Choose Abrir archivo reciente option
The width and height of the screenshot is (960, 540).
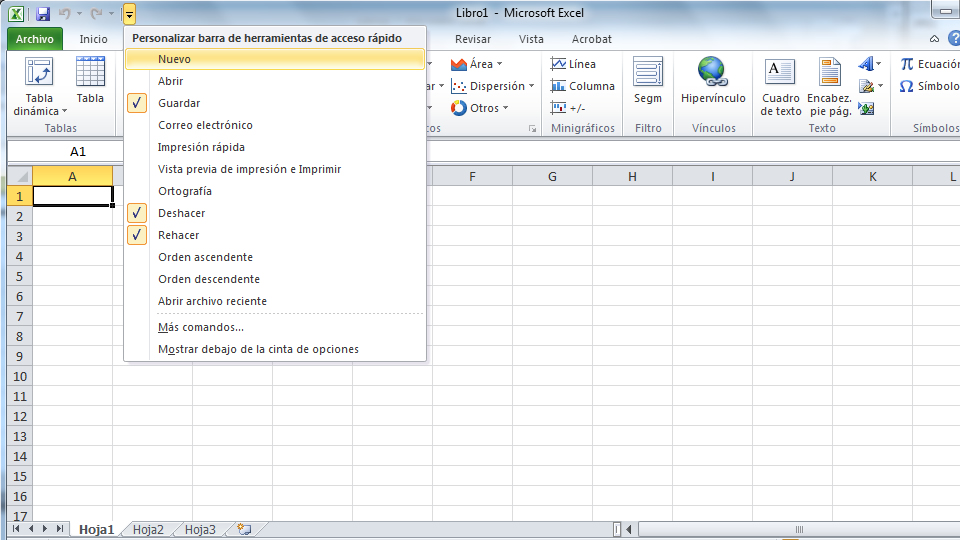pyautogui.click(x=276, y=301)
